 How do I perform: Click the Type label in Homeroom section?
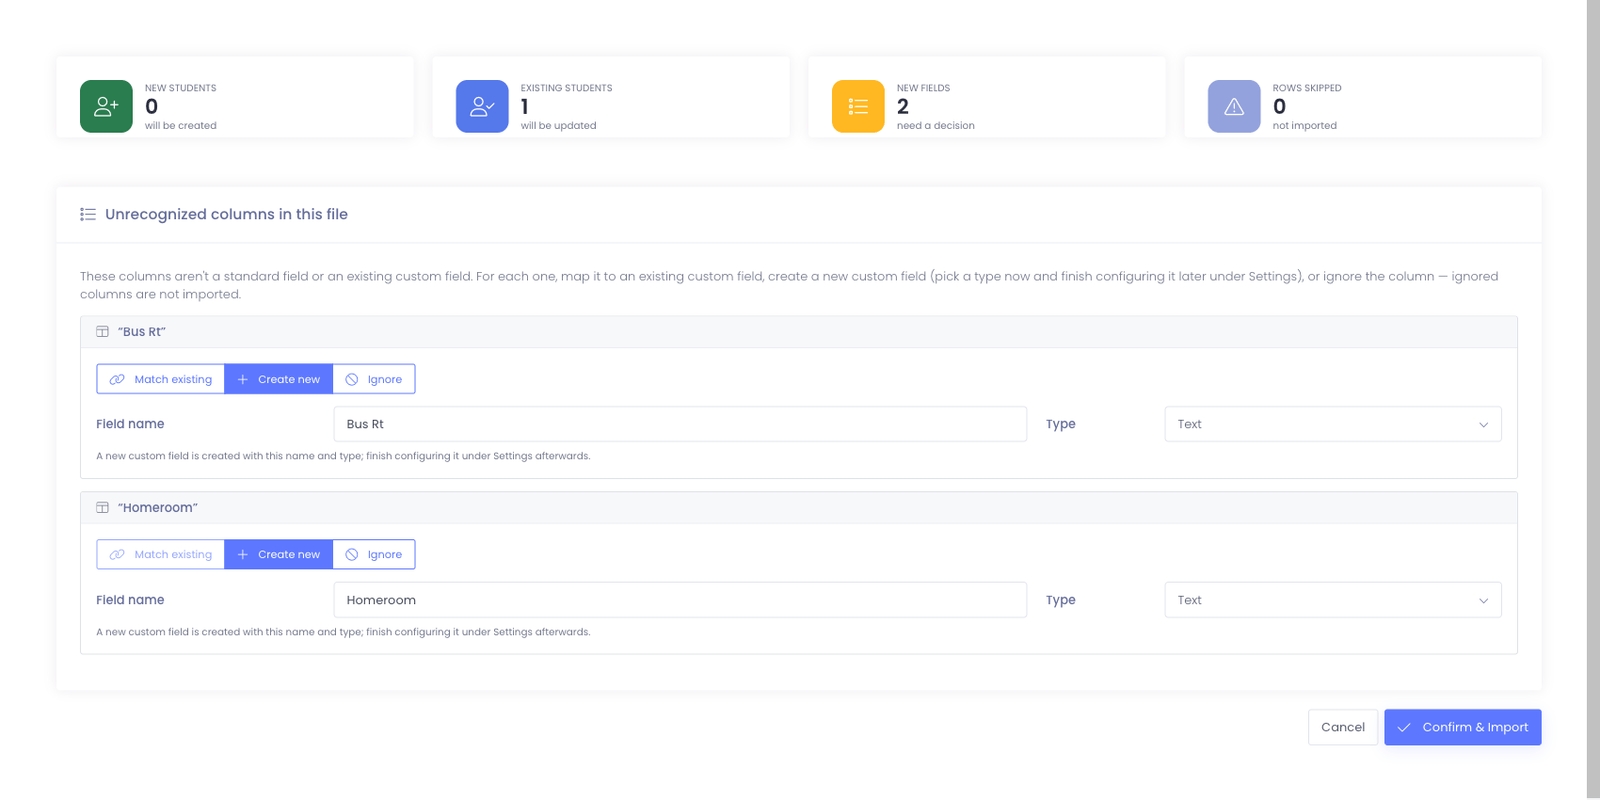1060,600
